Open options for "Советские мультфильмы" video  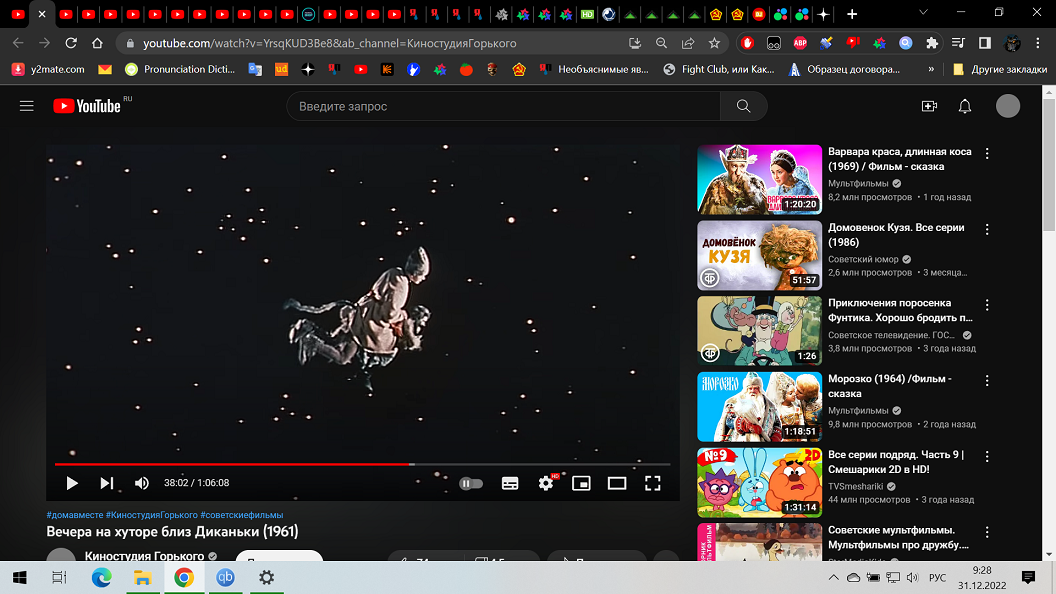coord(987,532)
